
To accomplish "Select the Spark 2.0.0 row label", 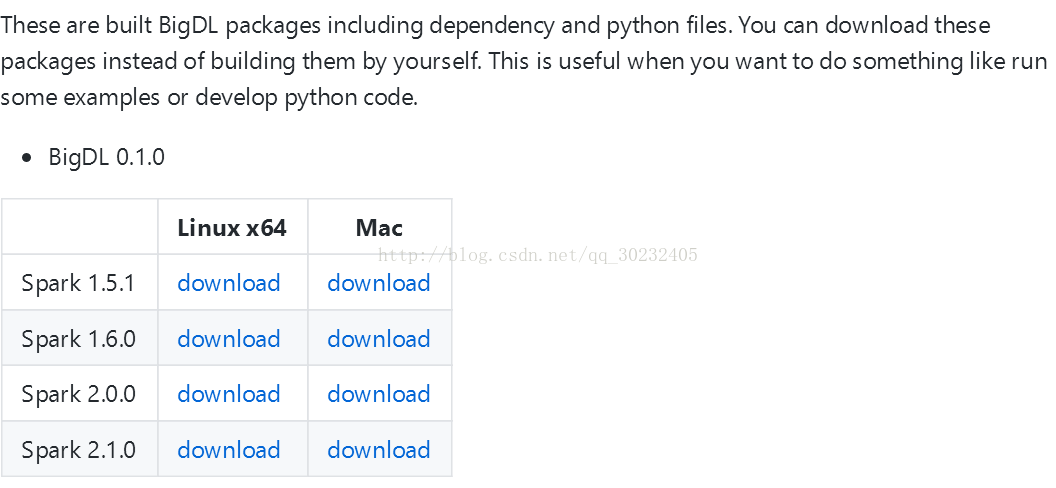I will (x=78, y=394).
